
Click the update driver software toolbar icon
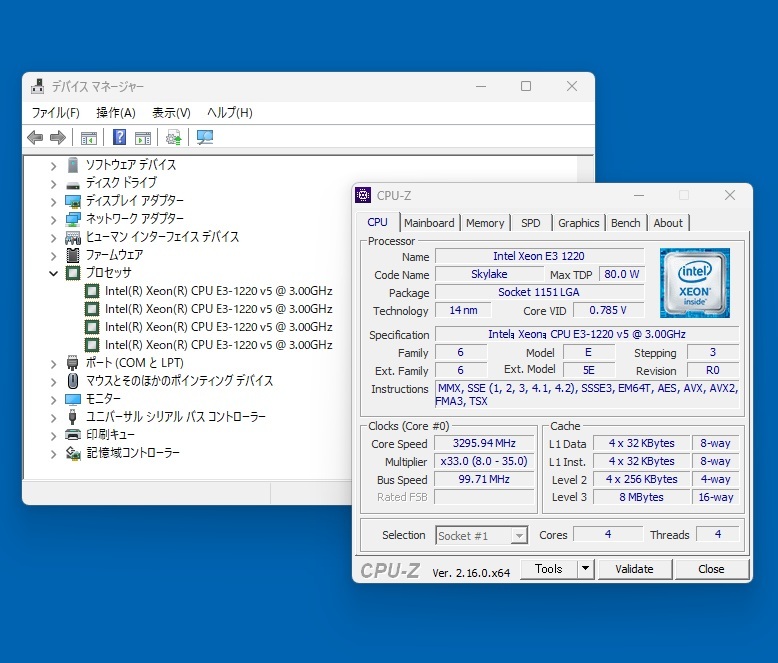(x=174, y=138)
